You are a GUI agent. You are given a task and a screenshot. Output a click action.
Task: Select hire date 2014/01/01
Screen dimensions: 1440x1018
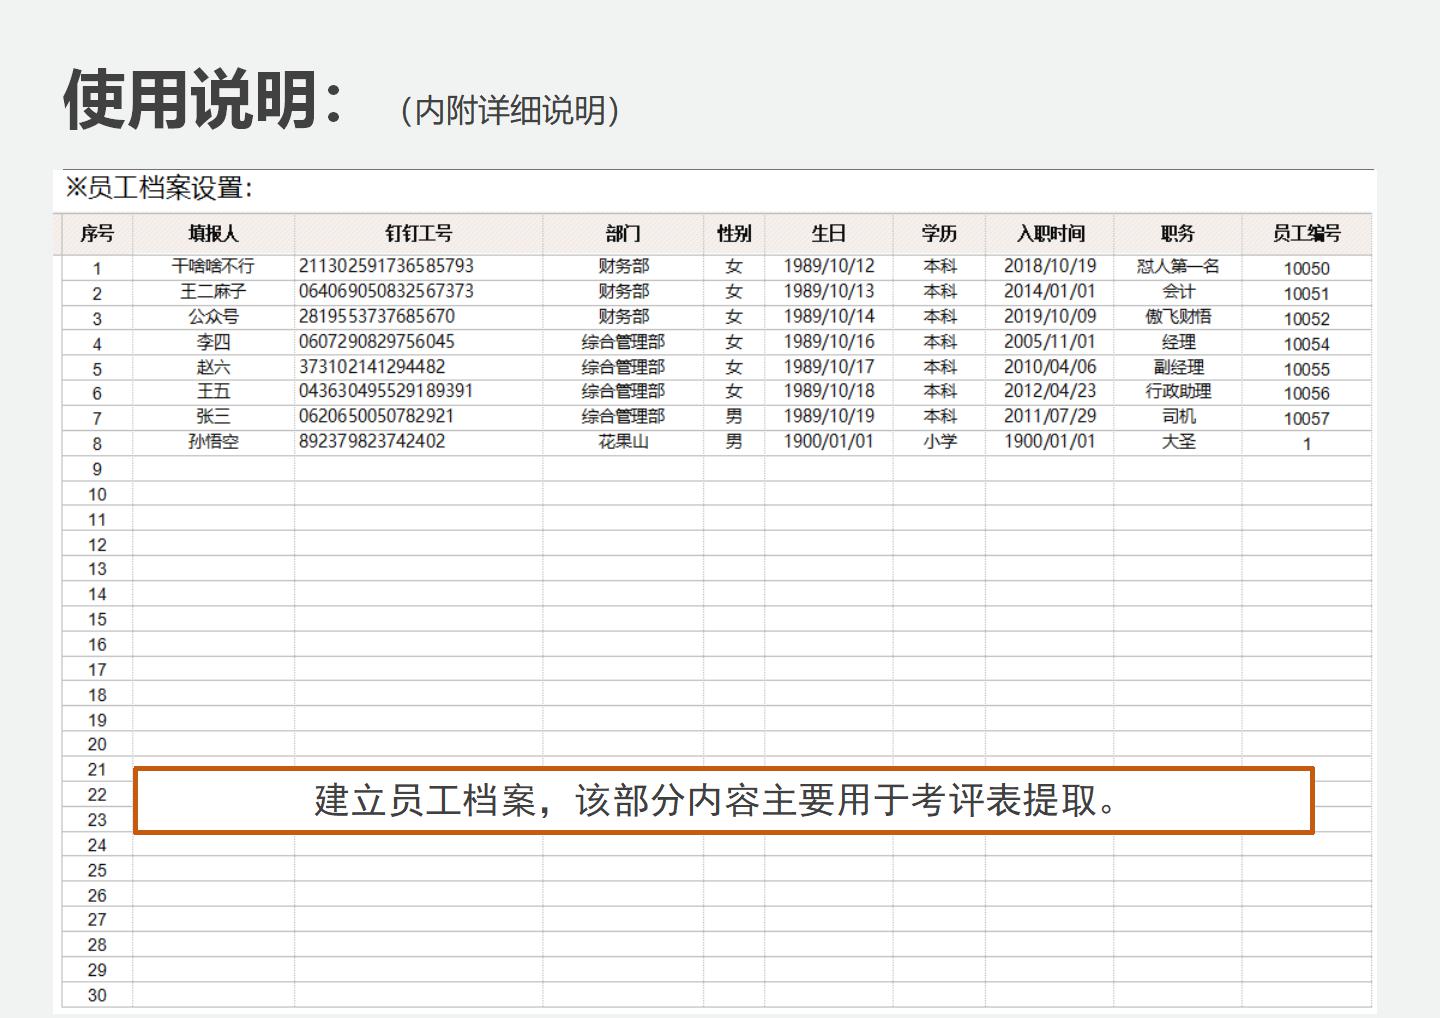click(x=1050, y=291)
